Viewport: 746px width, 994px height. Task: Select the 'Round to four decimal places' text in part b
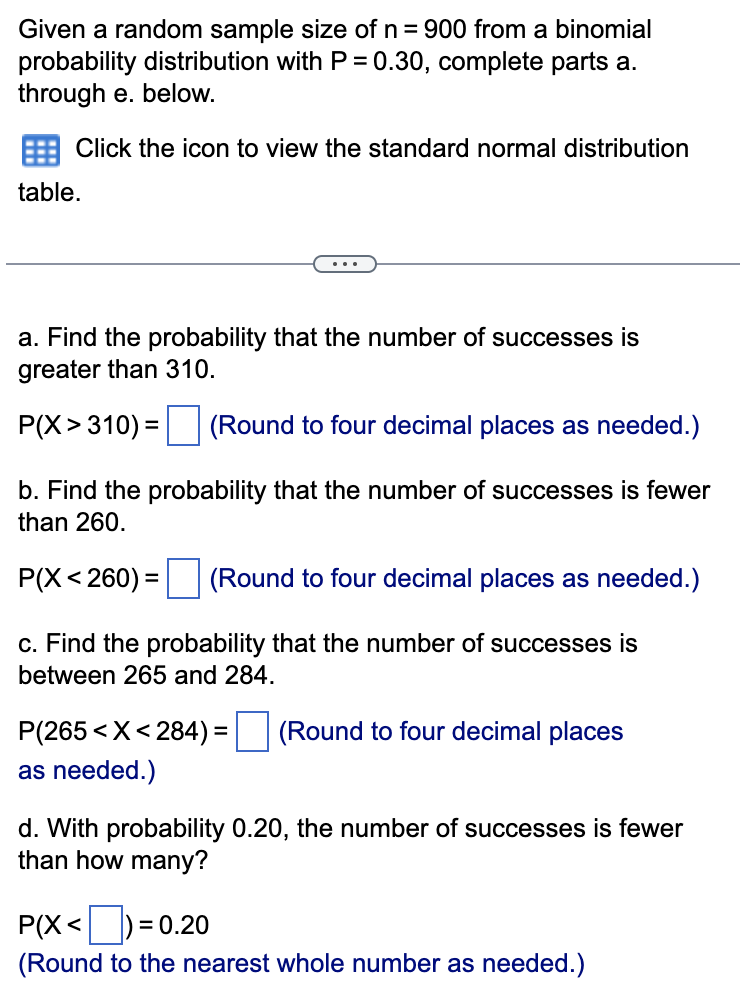point(453,578)
